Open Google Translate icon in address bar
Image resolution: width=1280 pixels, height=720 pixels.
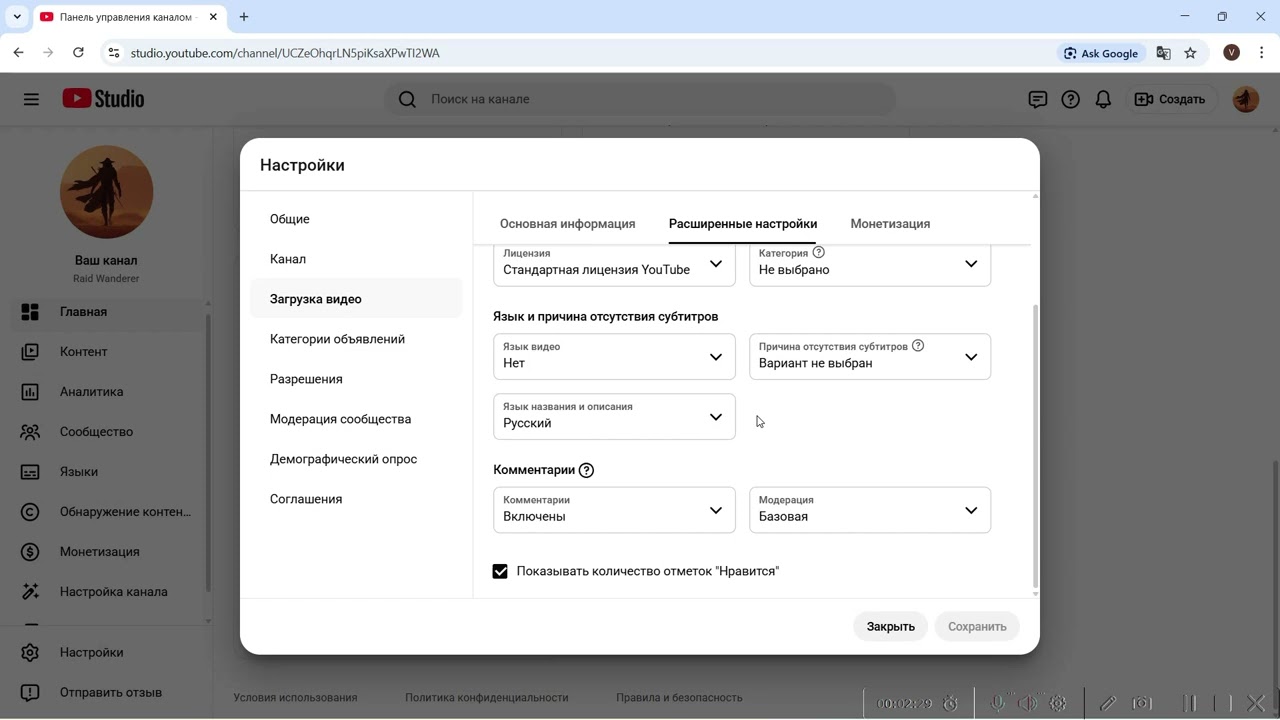pyautogui.click(x=1163, y=53)
